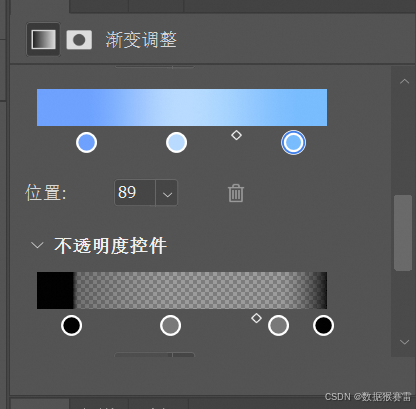The width and height of the screenshot is (416, 409).
Task: Open the 位置 value dropdown arrow
Action: point(167,193)
